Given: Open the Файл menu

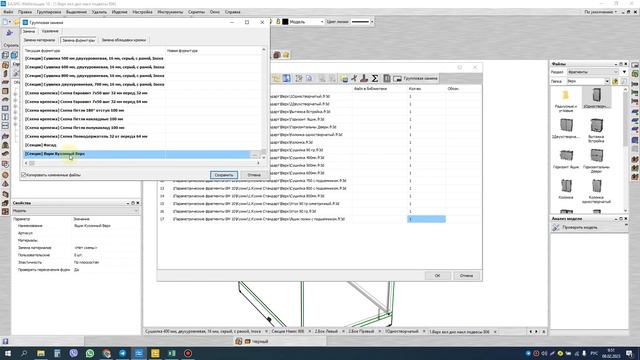Looking at the screenshot, I should point(8,12).
